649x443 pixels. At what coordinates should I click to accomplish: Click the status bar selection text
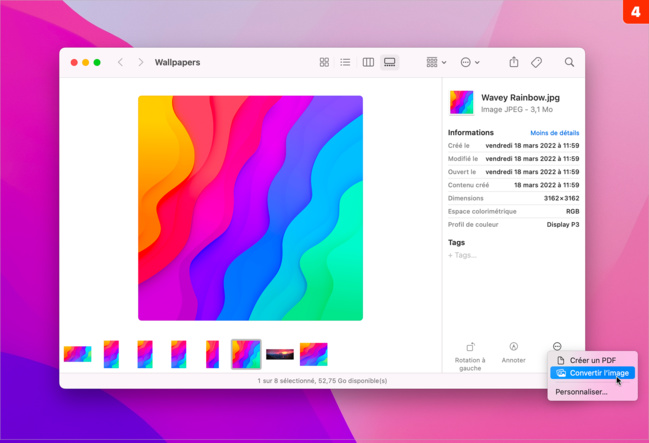[x=322, y=380]
